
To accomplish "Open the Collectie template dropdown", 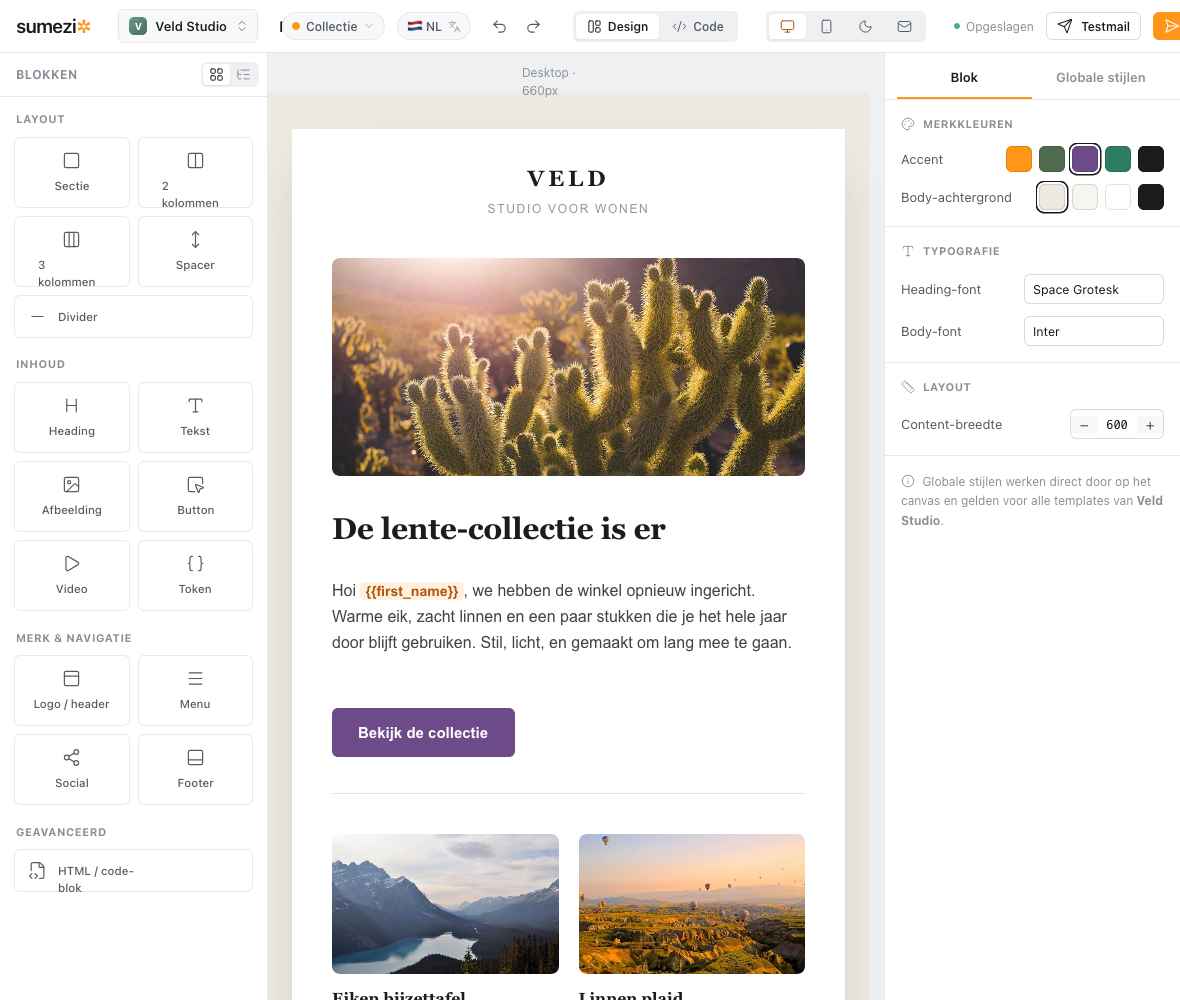I will click(333, 26).
